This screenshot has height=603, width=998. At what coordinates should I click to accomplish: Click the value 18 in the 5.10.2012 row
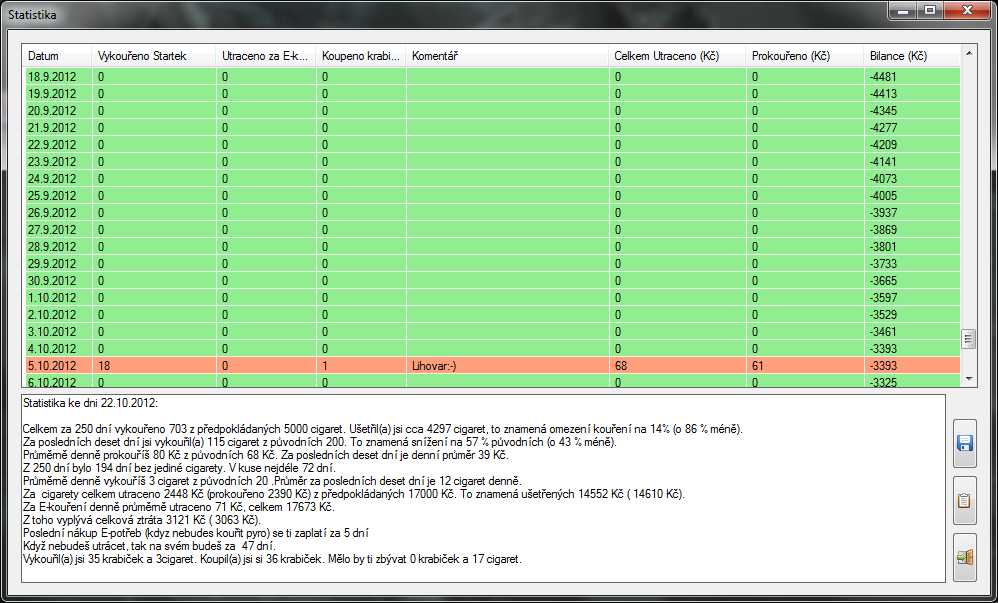tap(104, 365)
